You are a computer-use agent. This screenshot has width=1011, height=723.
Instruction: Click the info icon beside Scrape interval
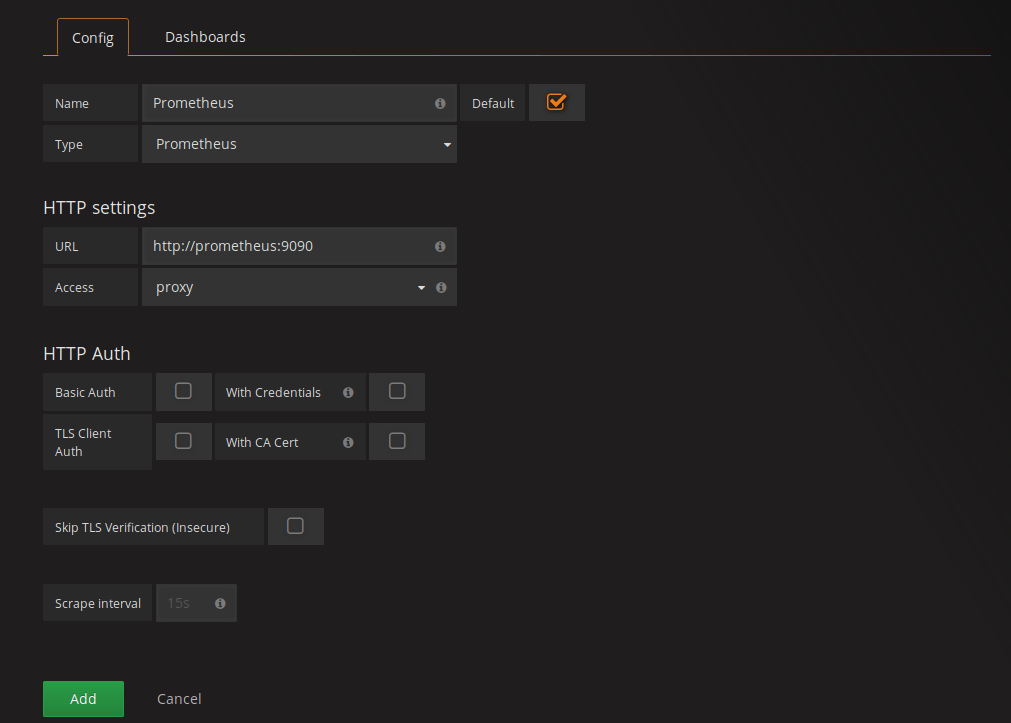(219, 603)
